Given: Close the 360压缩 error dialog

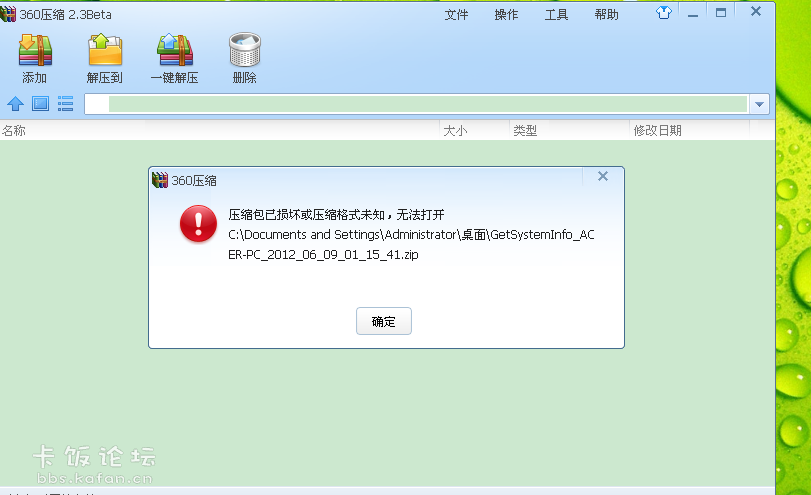Looking at the screenshot, I should coord(603,176).
